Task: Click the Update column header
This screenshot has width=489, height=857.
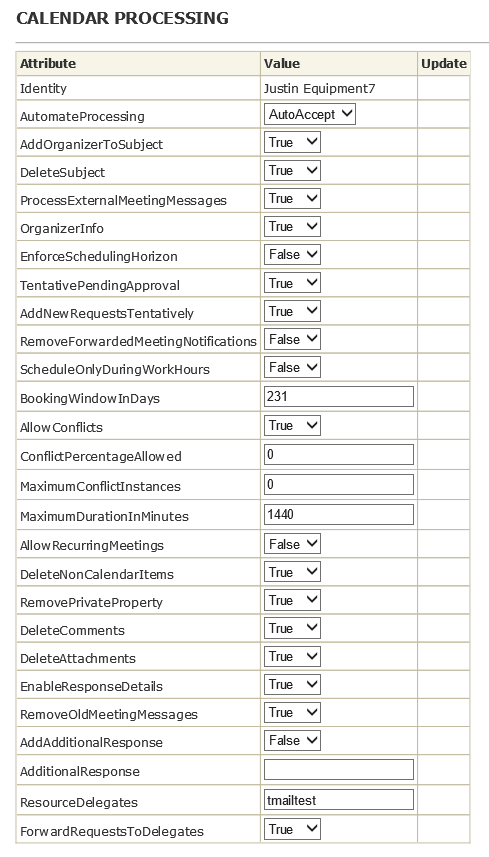Action: (444, 63)
